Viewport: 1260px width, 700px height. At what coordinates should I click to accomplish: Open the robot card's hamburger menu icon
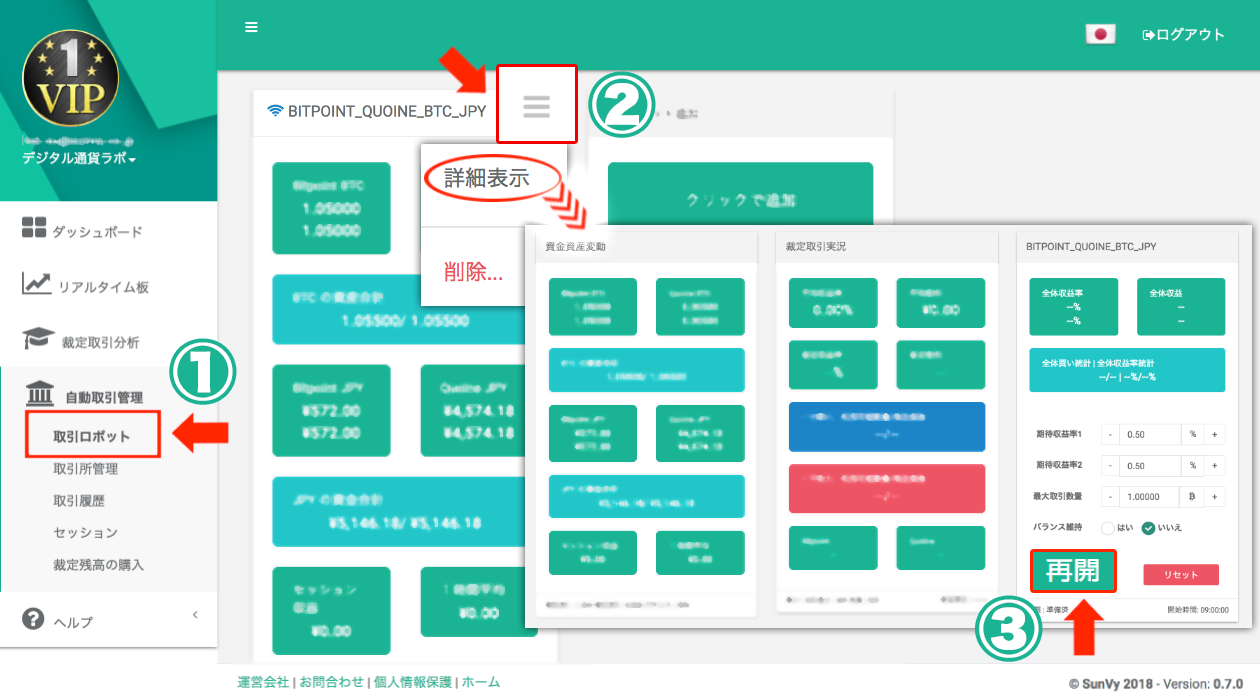pyautogui.click(x=537, y=105)
